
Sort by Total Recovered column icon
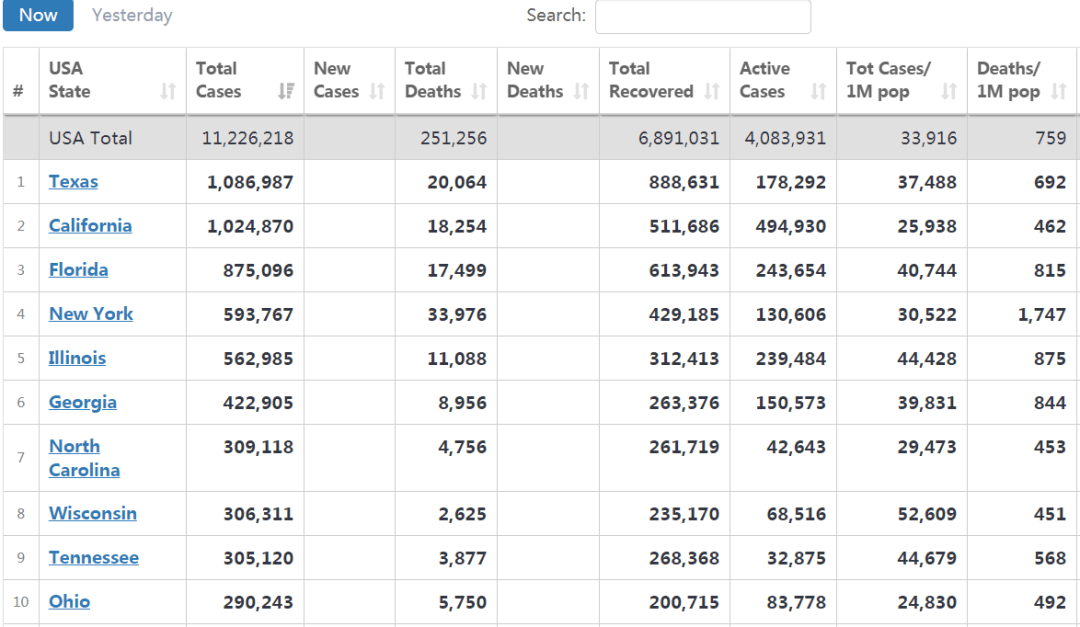pos(712,91)
